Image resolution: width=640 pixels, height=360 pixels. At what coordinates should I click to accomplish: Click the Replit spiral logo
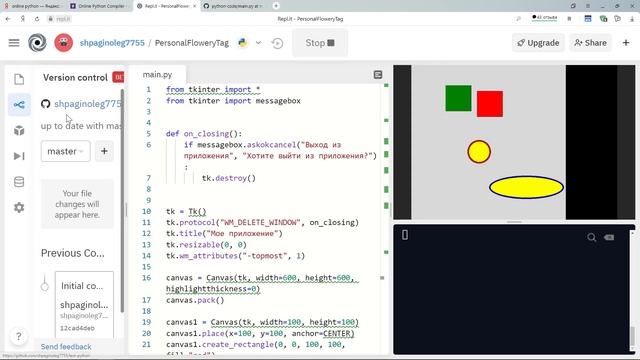[37, 43]
